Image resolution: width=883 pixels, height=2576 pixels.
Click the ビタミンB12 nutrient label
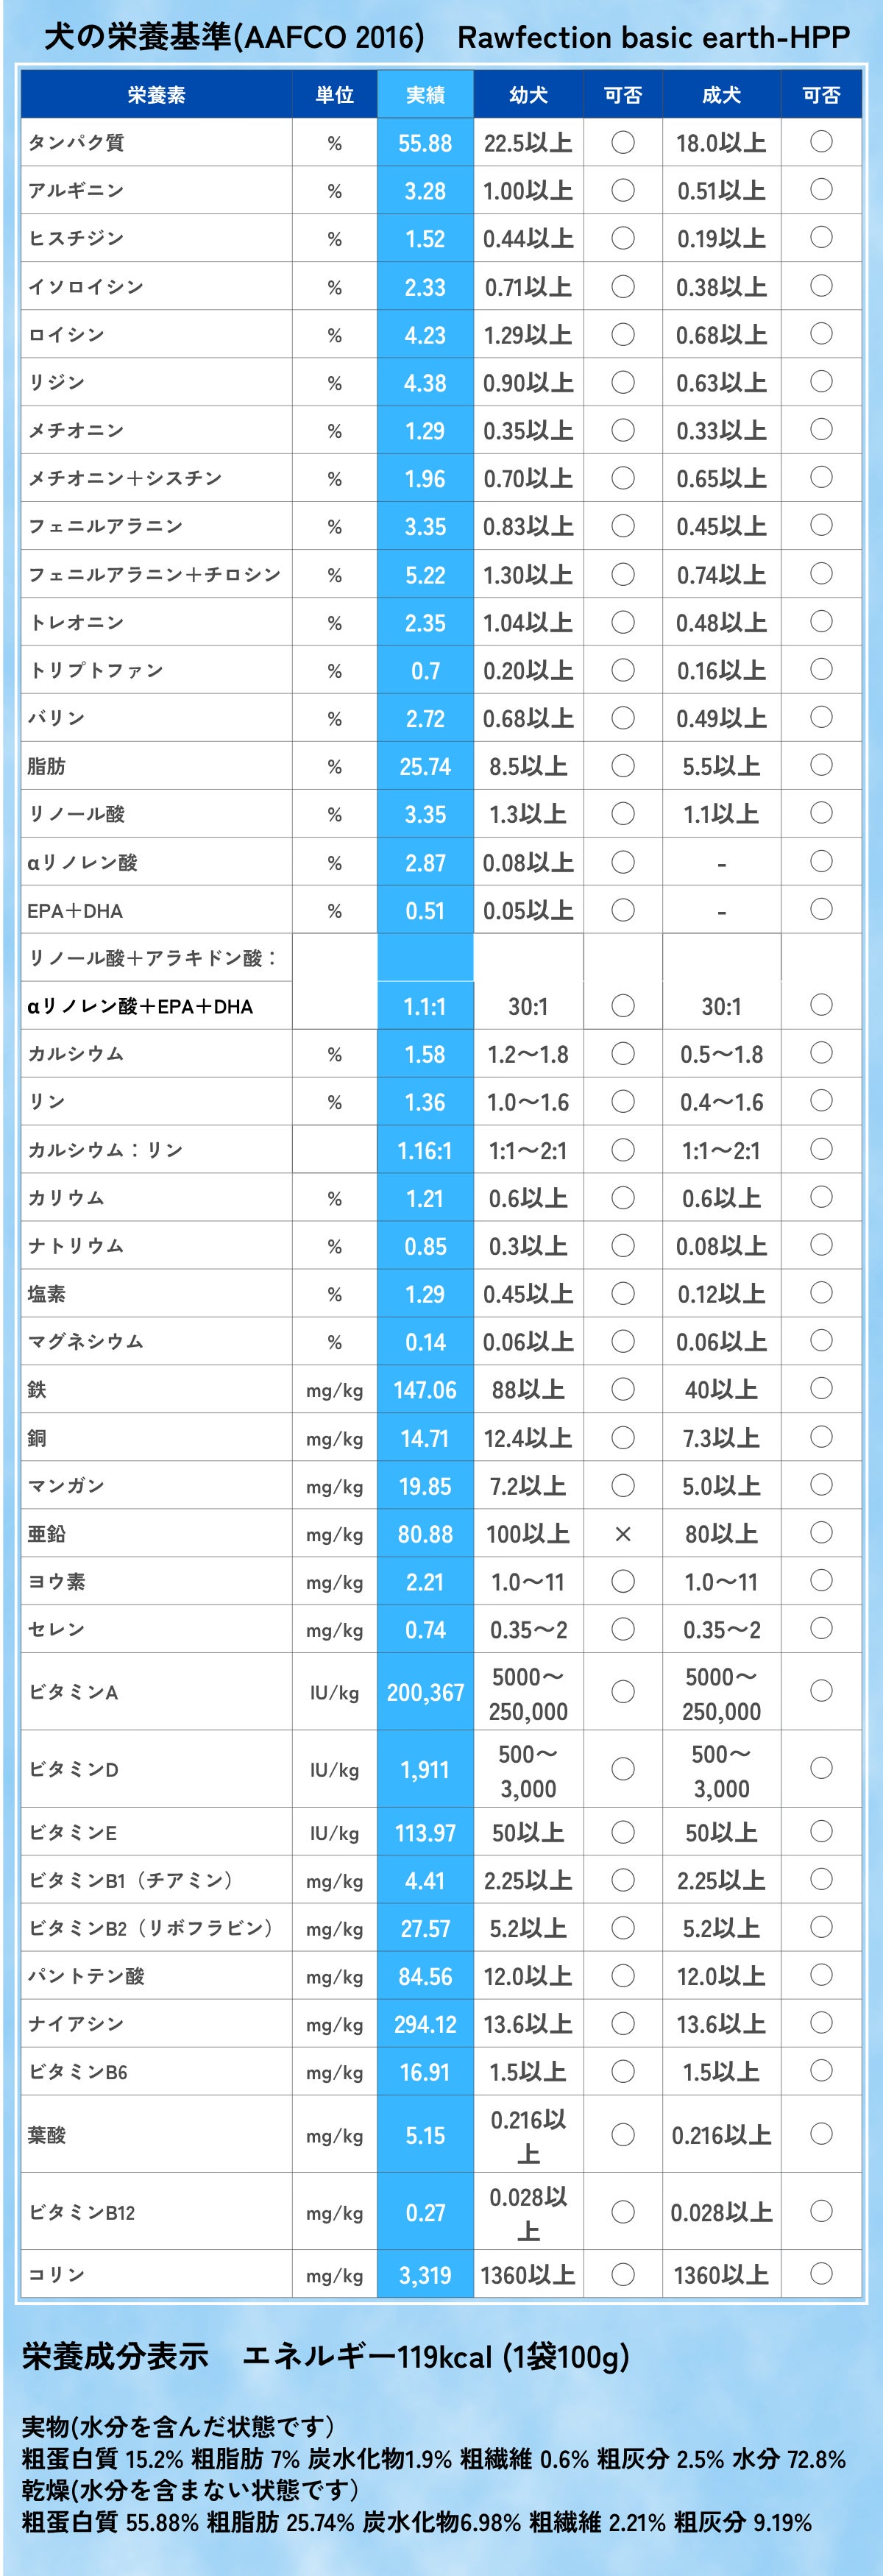pyautogui.click(x=82, y=2213)
